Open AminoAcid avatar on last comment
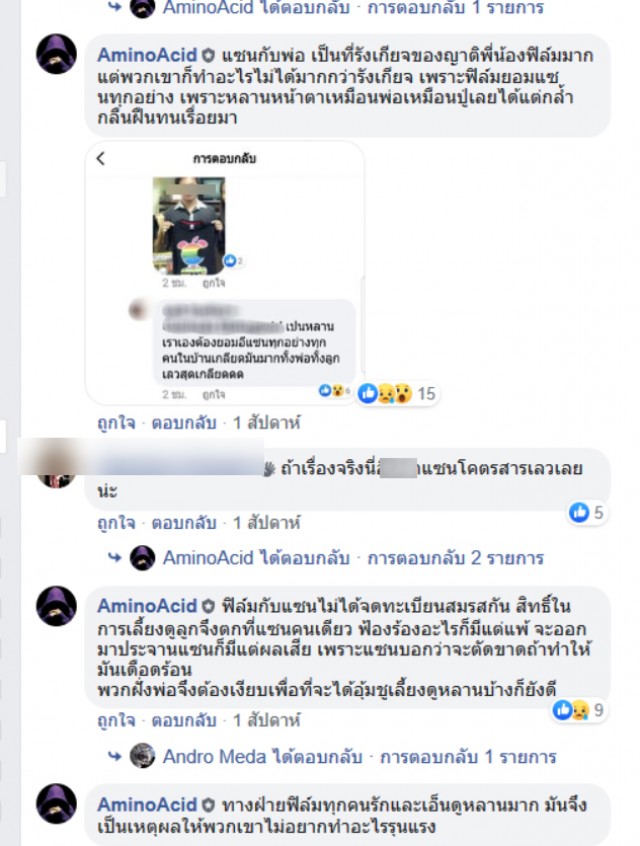The image size is (640, 846). pos(56,803)
